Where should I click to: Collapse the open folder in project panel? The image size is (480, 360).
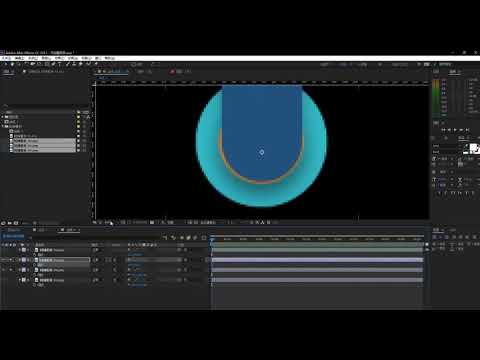[x=2, y=127]
